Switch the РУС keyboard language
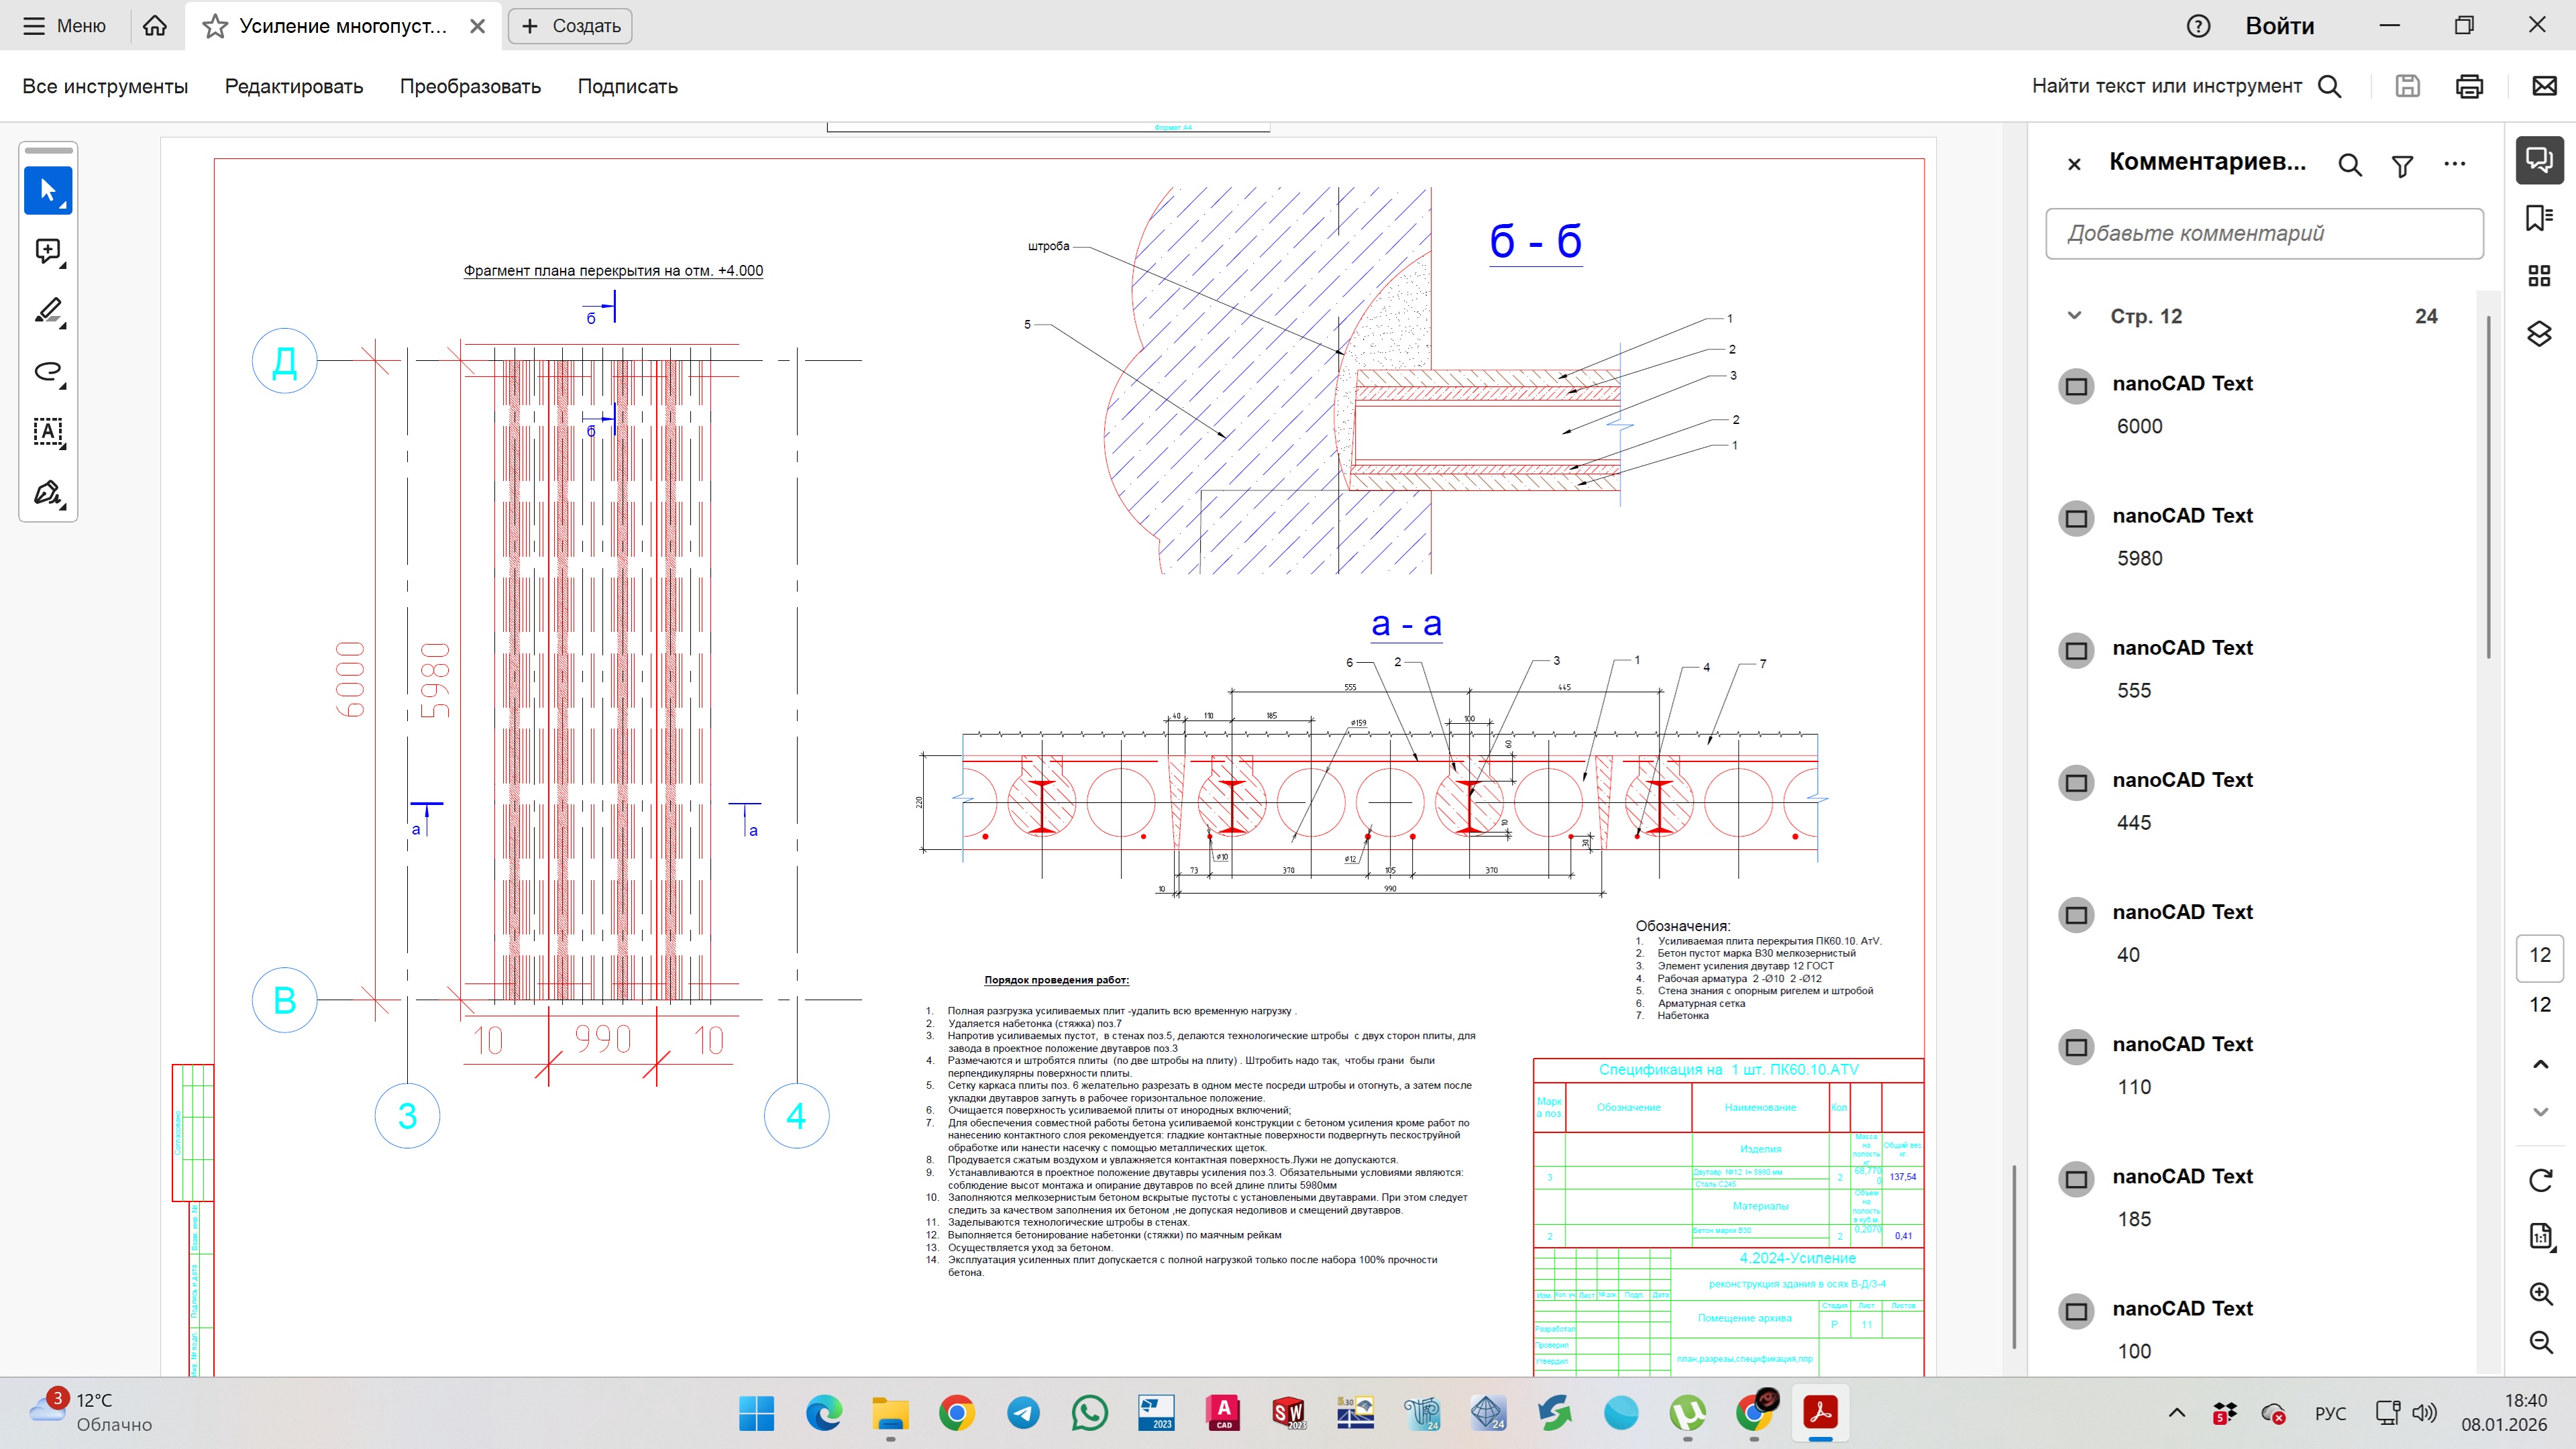The width and height of the screenshot is (2576, 1449). tap(2330, 1413)
